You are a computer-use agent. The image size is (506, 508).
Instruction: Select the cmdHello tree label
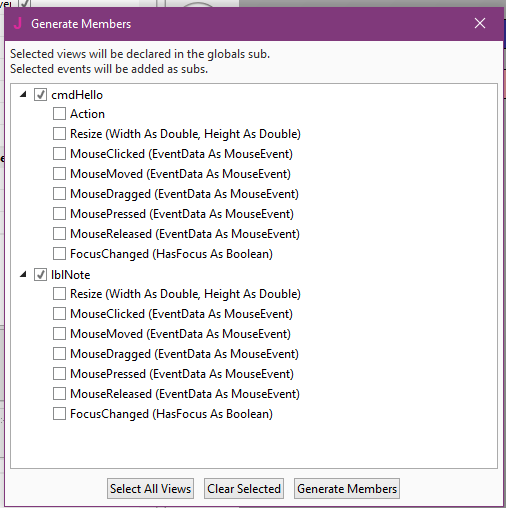coord(77,95)
